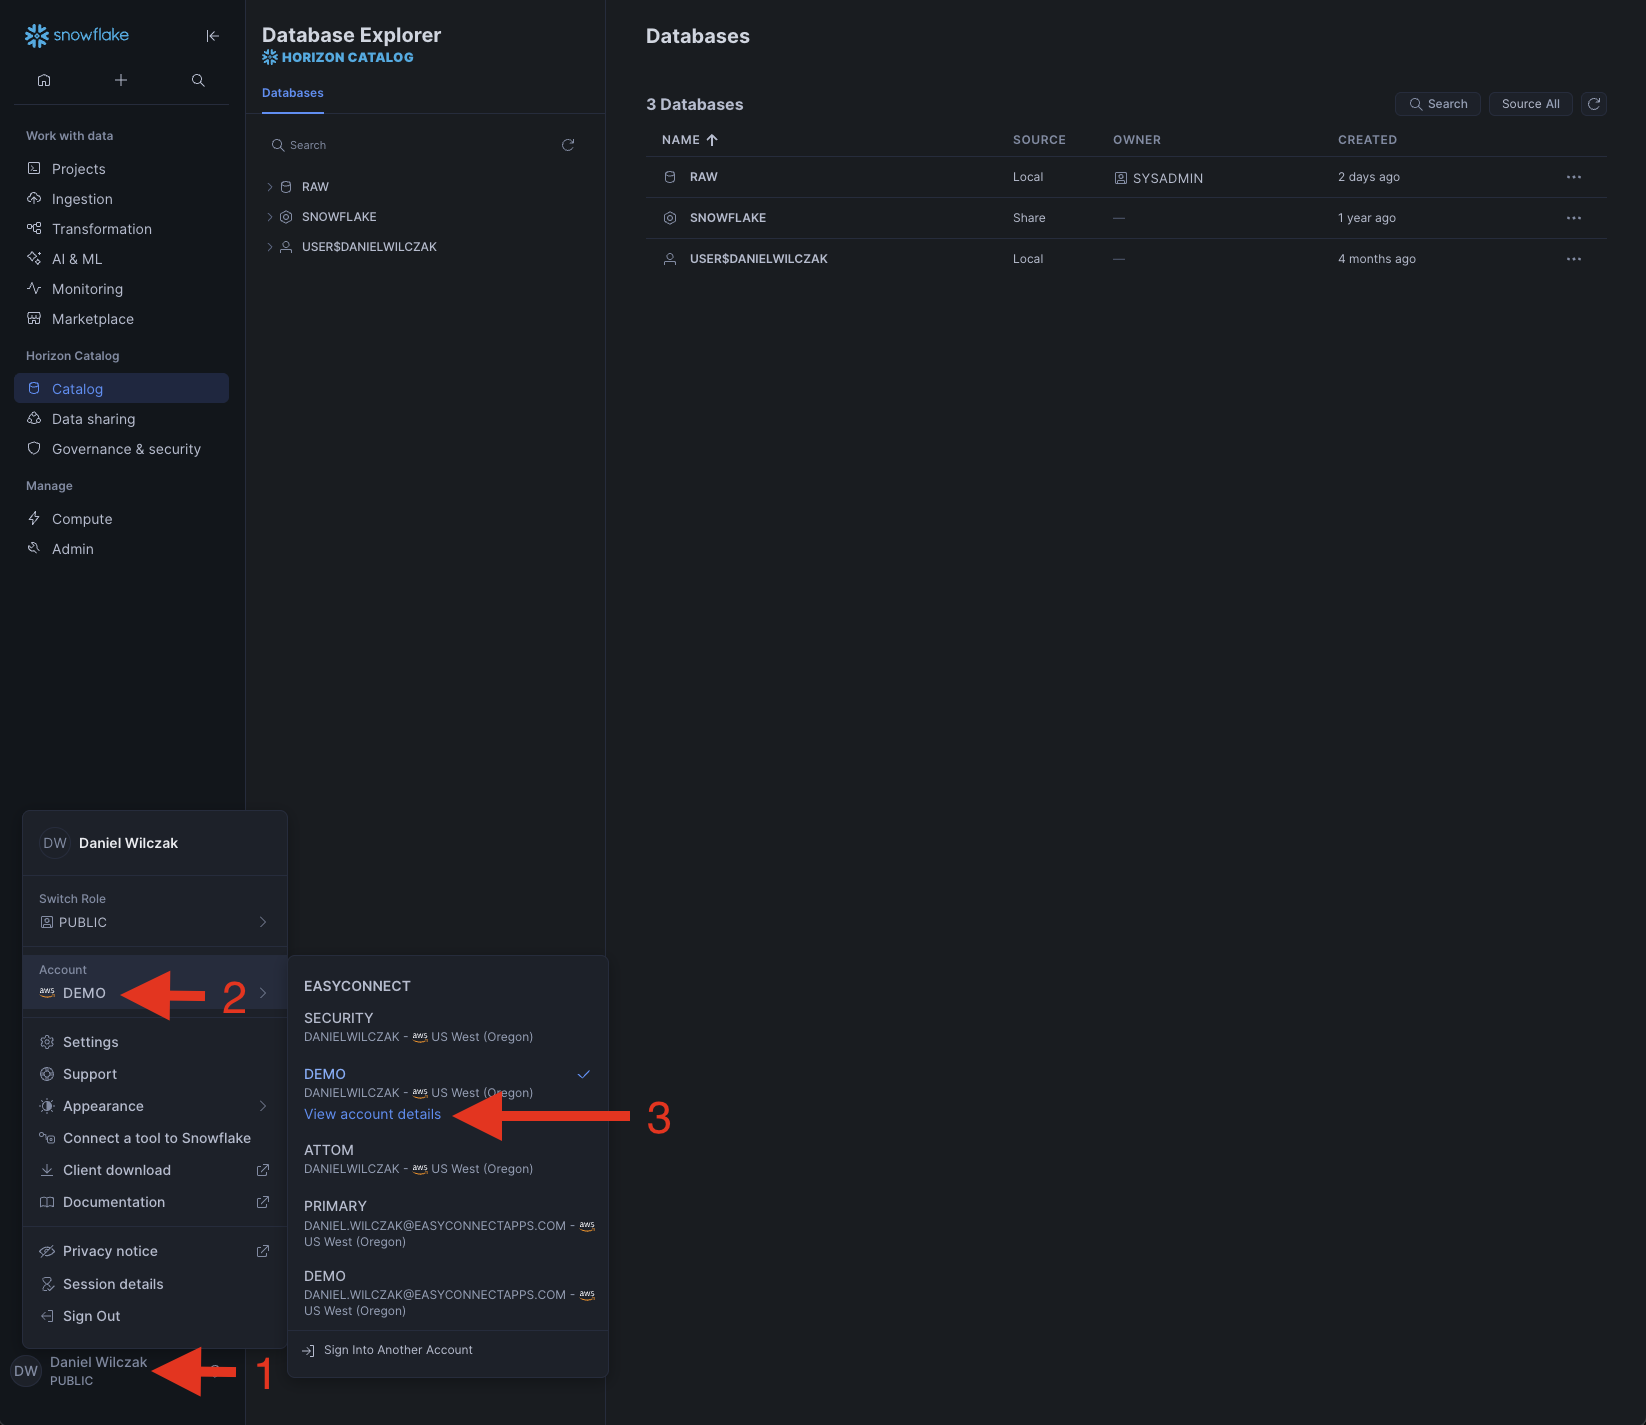Refresh the Database Explorer tree list
This screenshot has height=1425, width=1646.
click(568, 145)
